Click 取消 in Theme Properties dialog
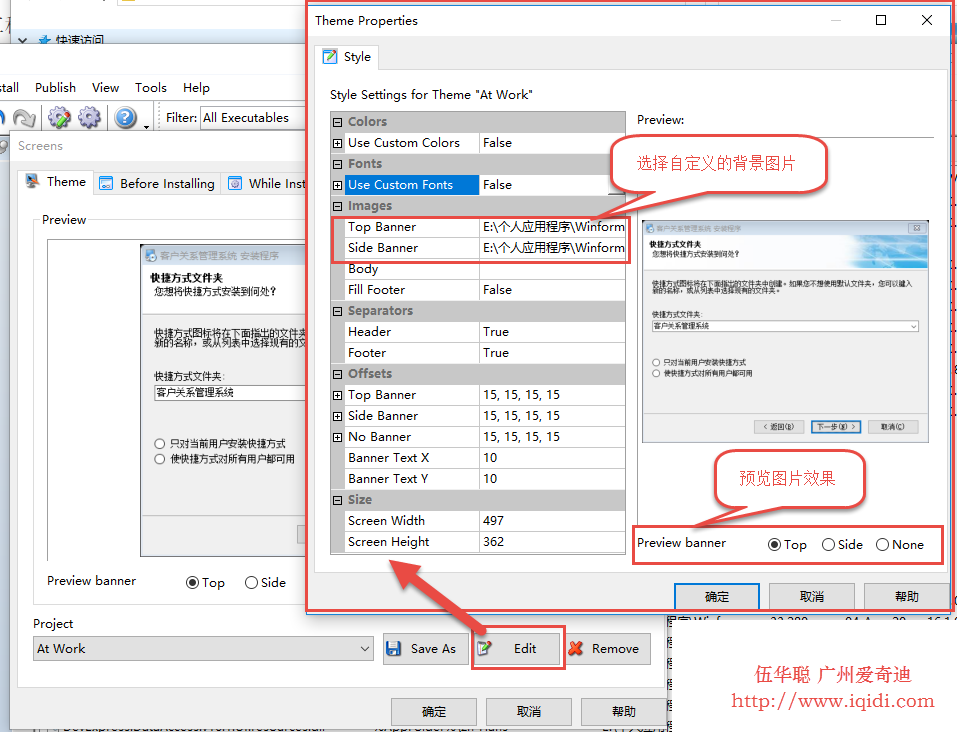Viewport: 957px width, 732px height. 812,596
